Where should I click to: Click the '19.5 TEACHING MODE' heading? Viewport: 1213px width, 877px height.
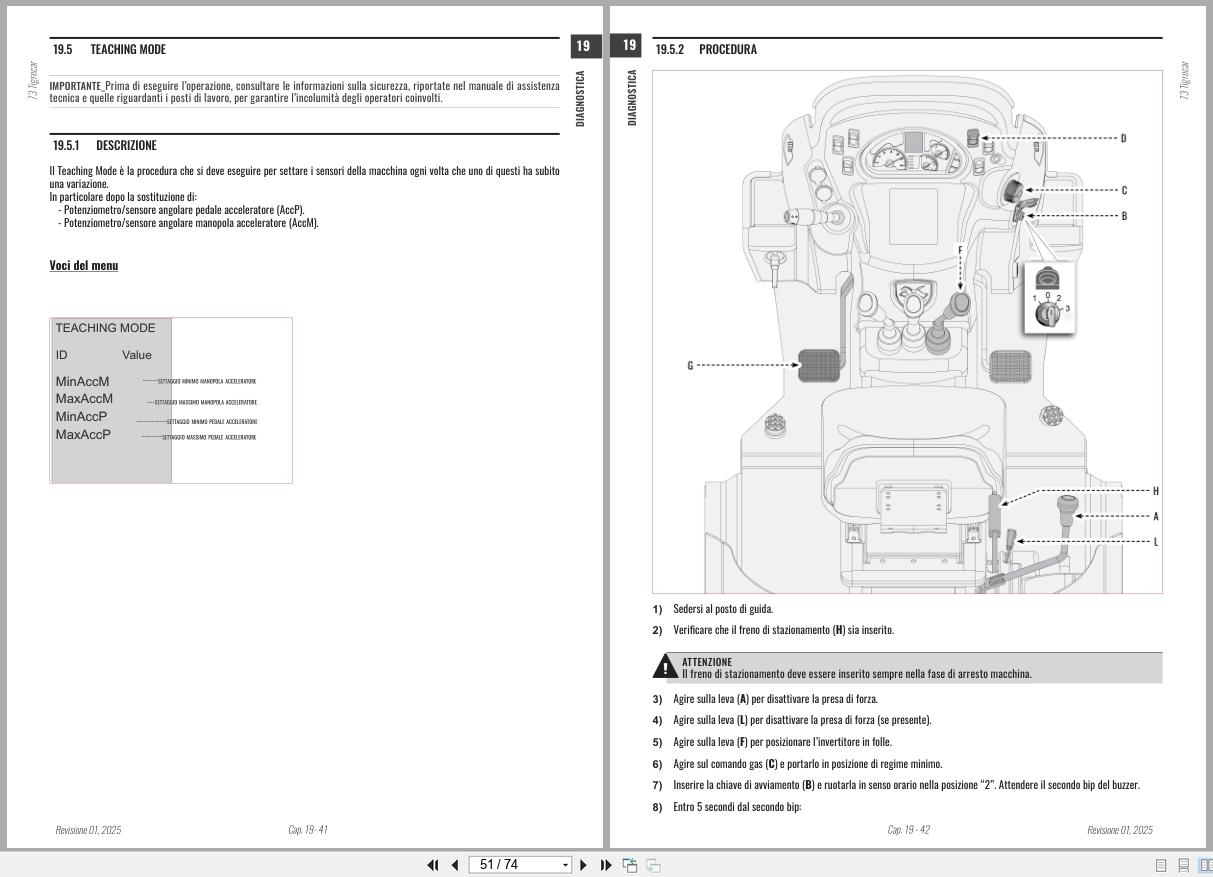pyautogui.click(x=109, y=49)
